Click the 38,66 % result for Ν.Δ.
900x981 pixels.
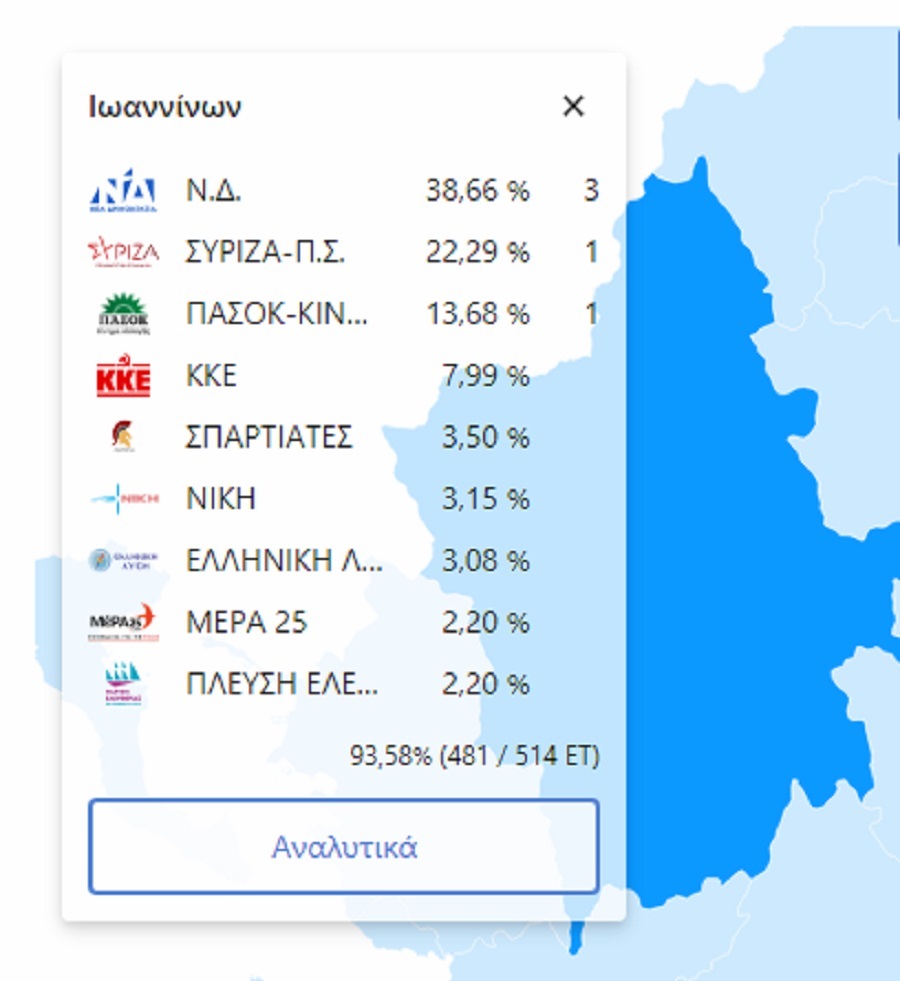477,191
